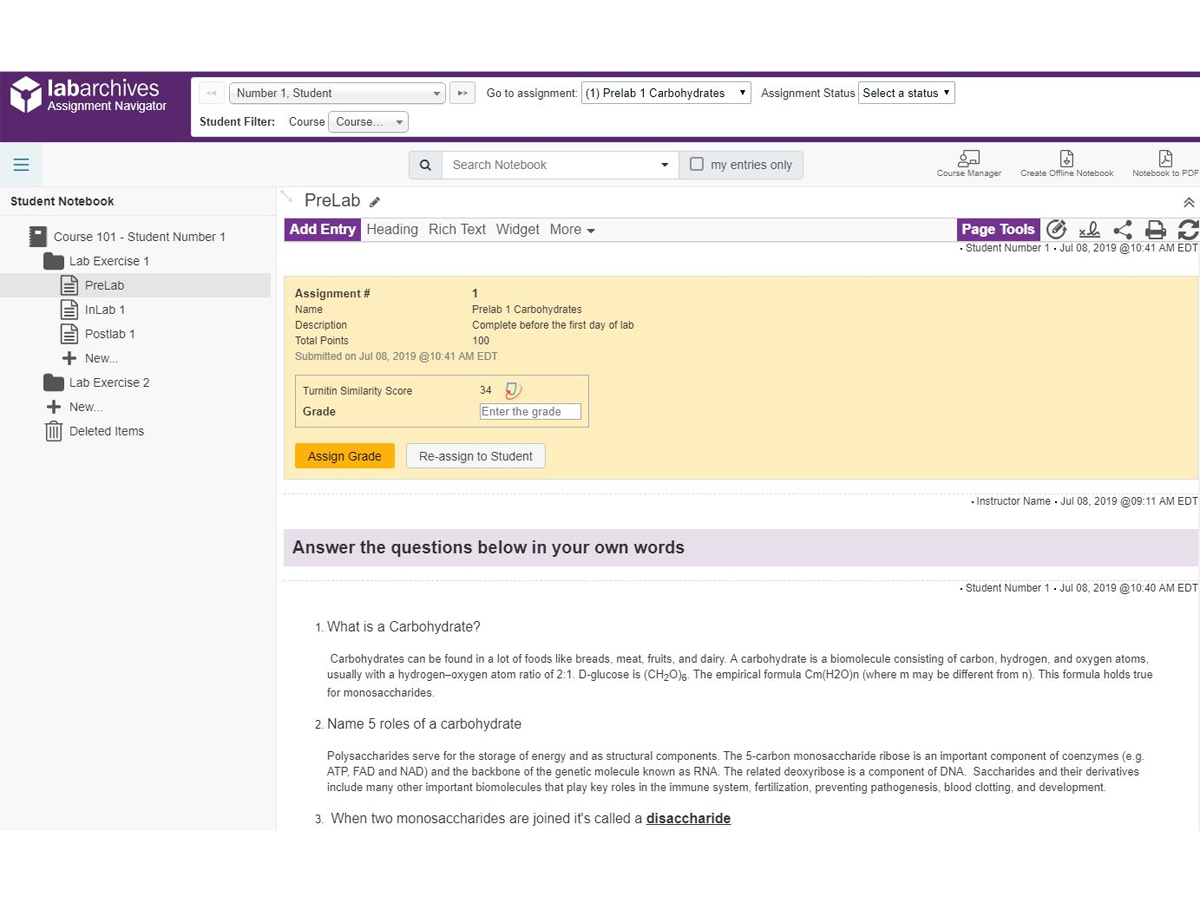Image resolution: width=1200 pixels, height=900 pixels.
Task: Open the Postlab 1 page in tree
Action: pos(109,334)
